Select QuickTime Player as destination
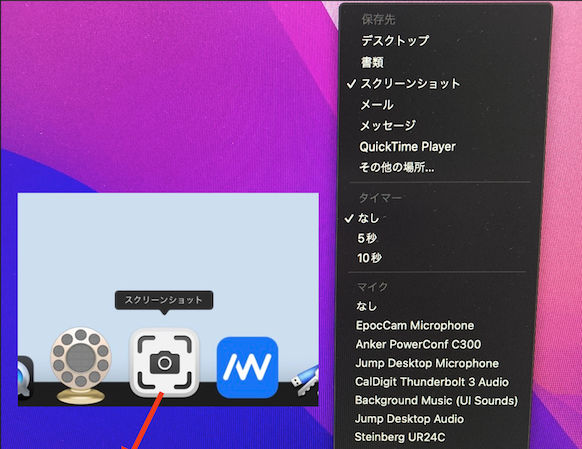 [407, 147]
